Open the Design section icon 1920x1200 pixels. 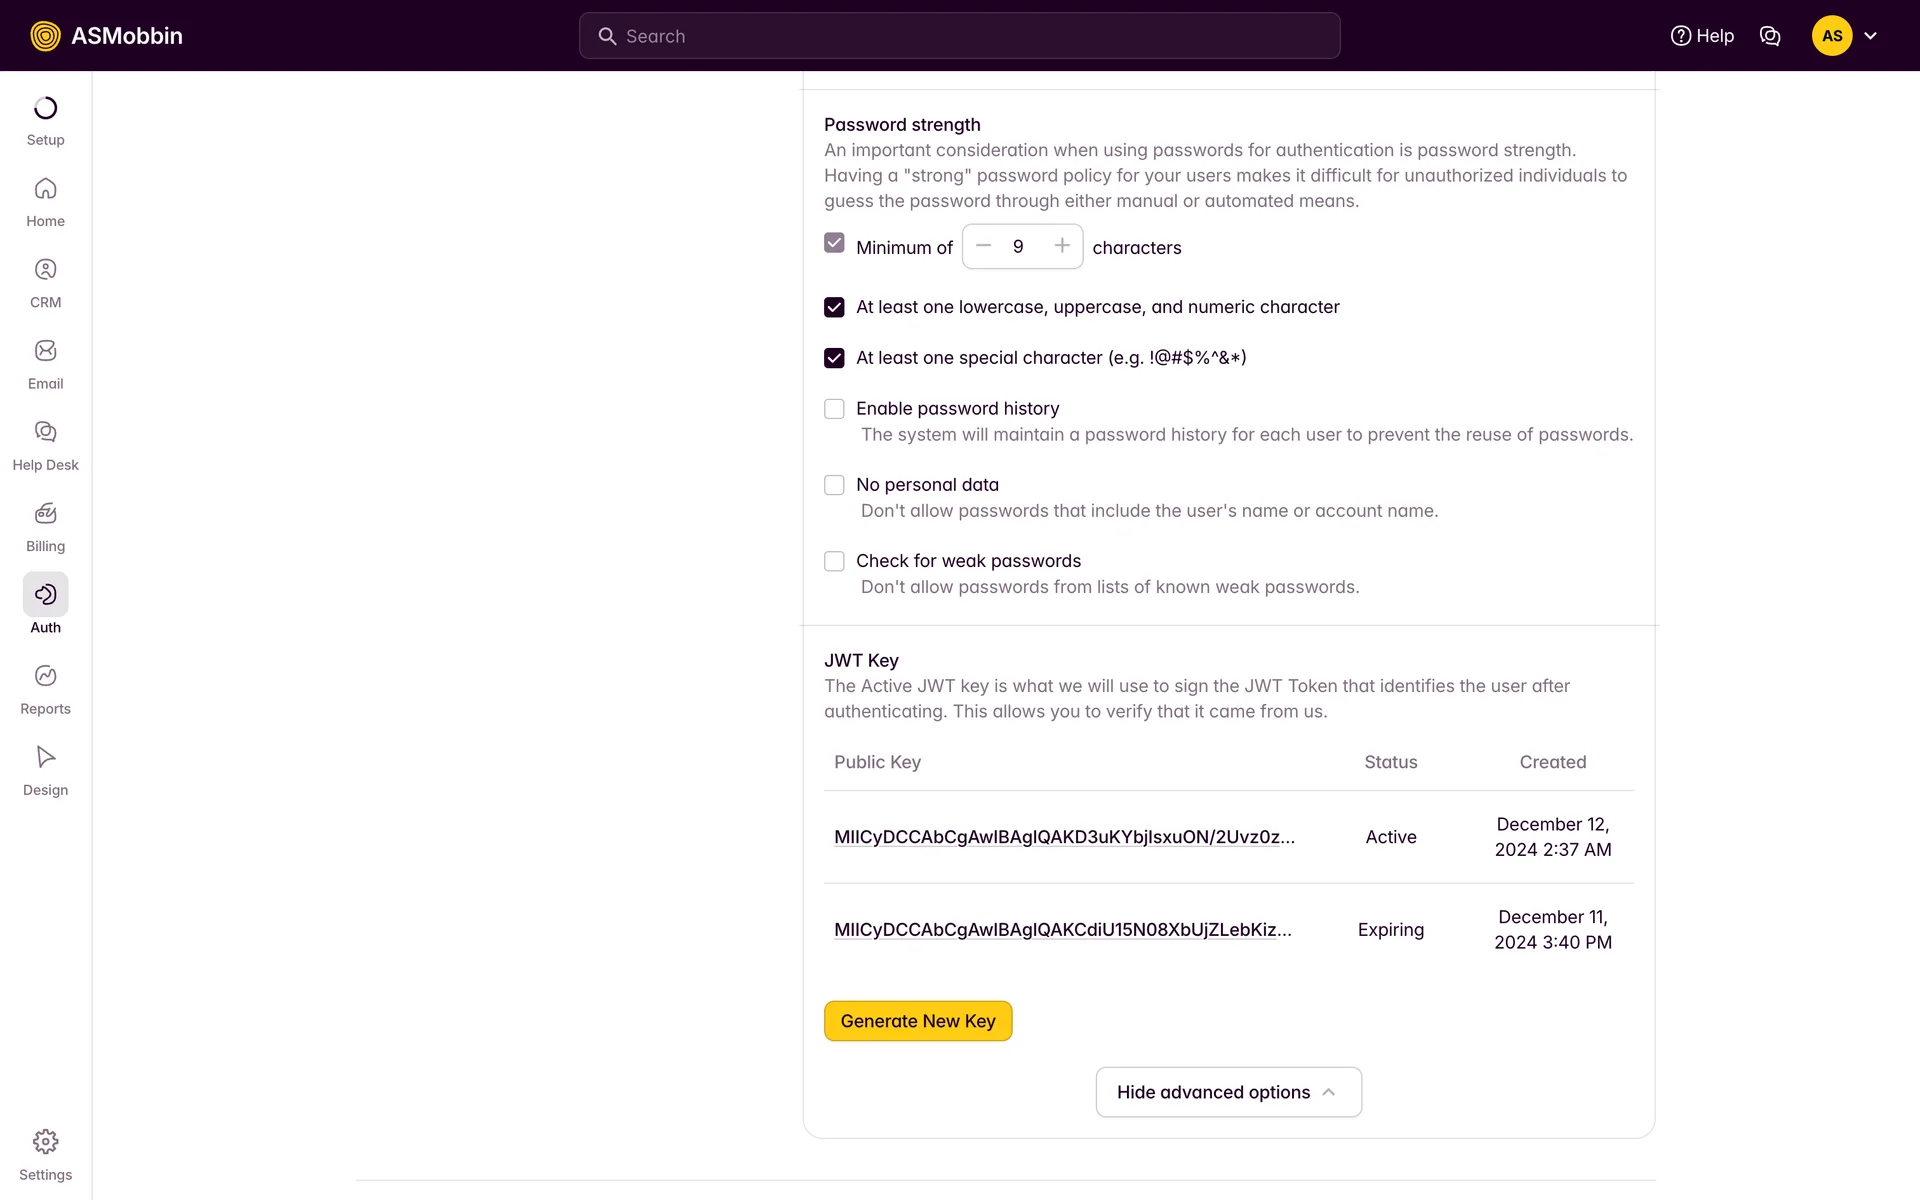(45, 757)
